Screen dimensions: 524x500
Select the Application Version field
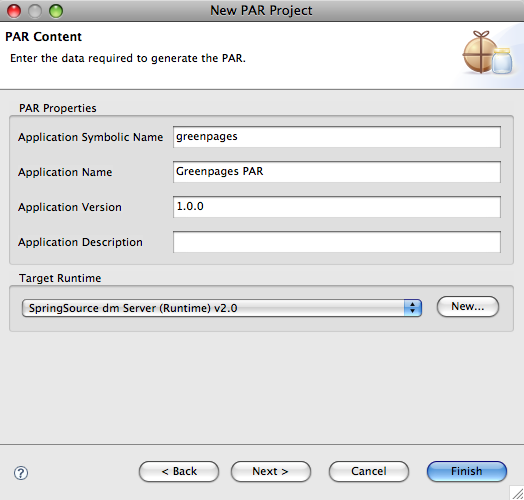[337, 207]
